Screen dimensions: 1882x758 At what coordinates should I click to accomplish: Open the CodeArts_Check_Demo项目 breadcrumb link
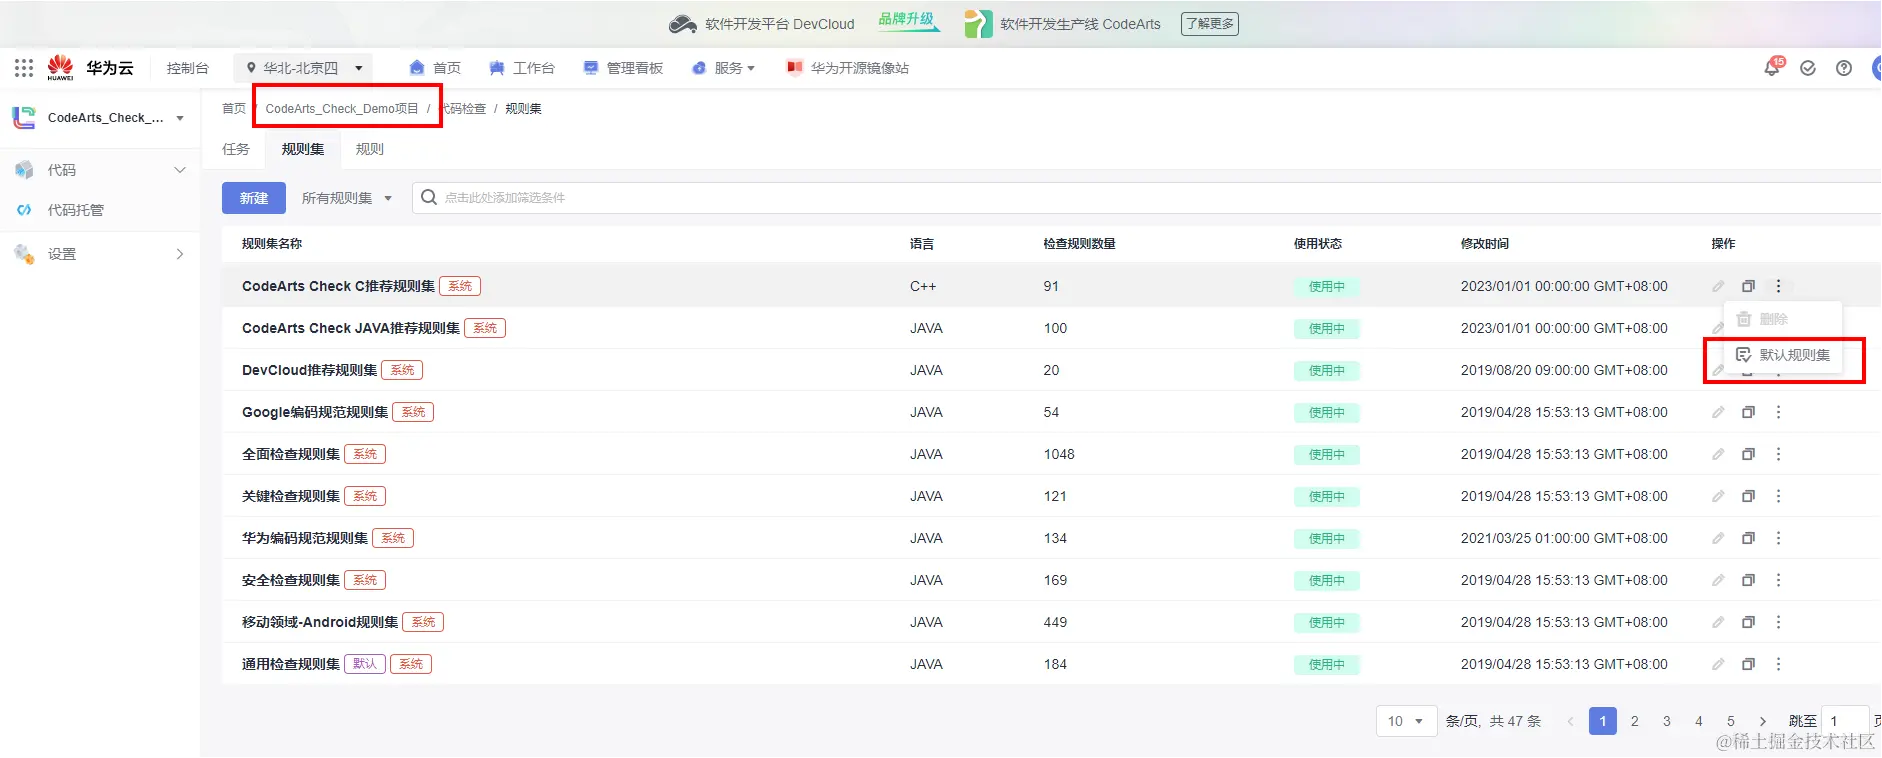point(342,108)
